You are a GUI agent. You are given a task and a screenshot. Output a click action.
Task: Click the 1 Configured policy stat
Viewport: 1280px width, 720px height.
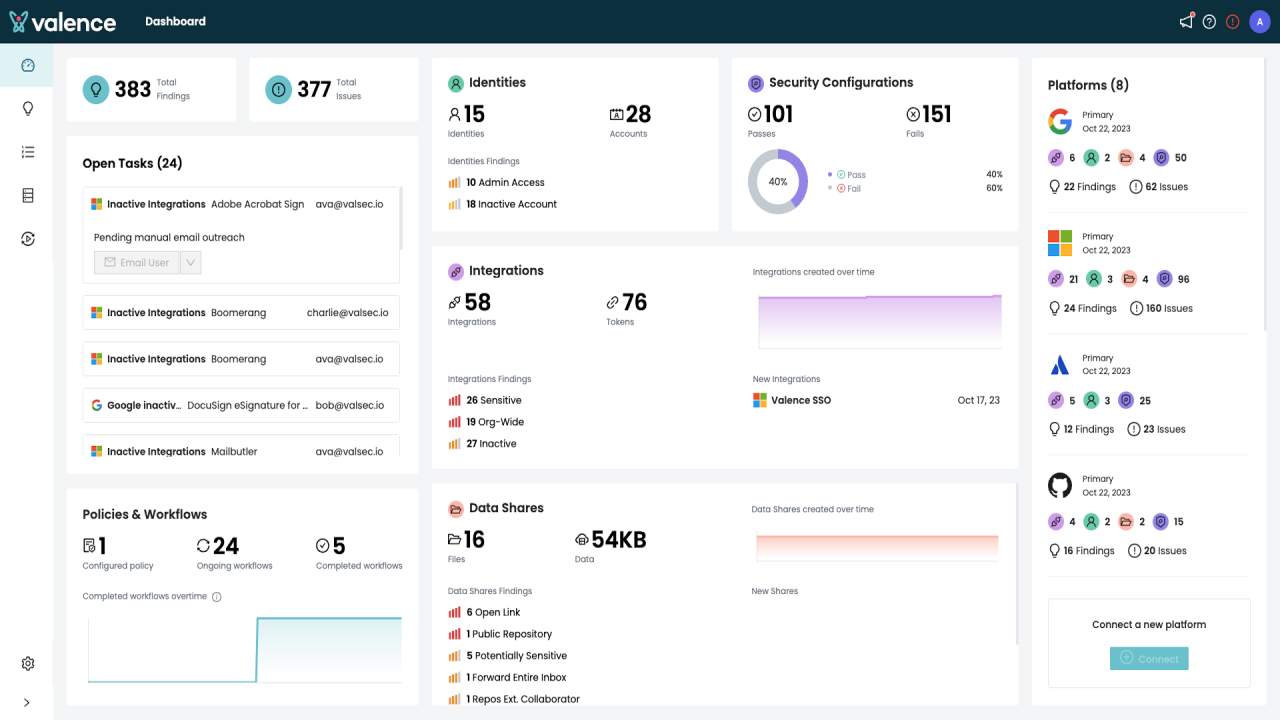[x=118, y=553]
